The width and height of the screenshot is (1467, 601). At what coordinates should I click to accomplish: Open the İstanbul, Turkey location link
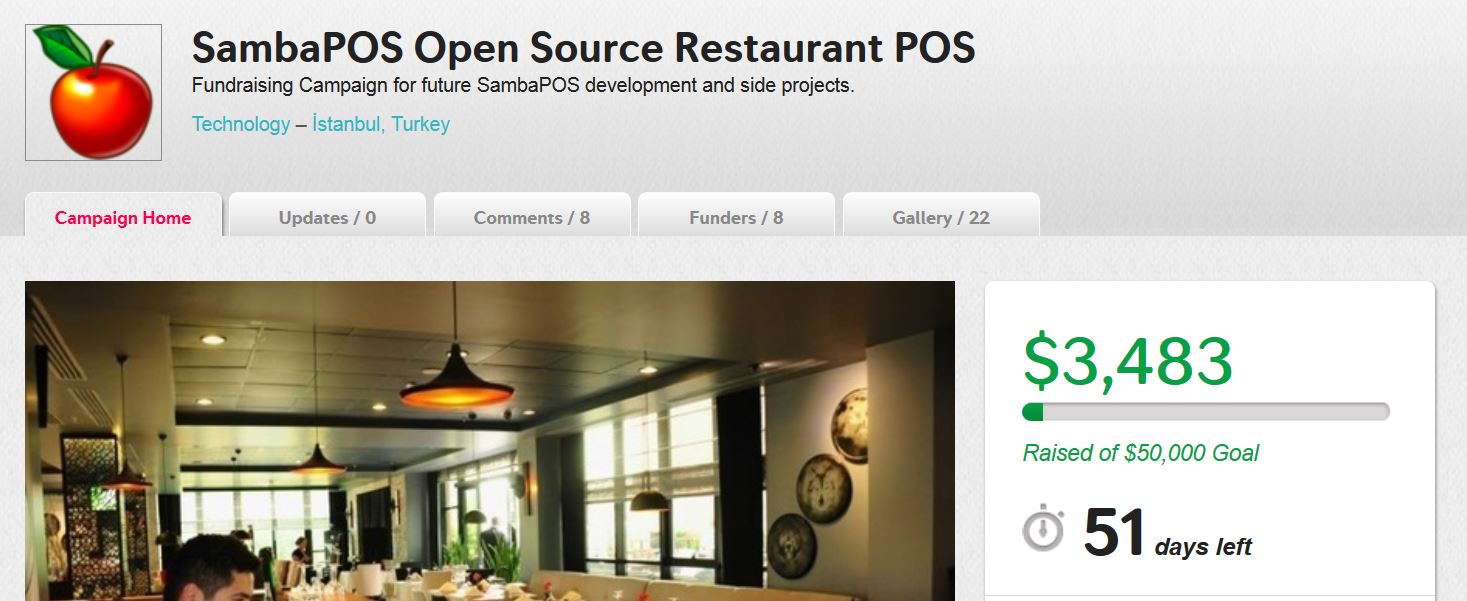(381, 124)
